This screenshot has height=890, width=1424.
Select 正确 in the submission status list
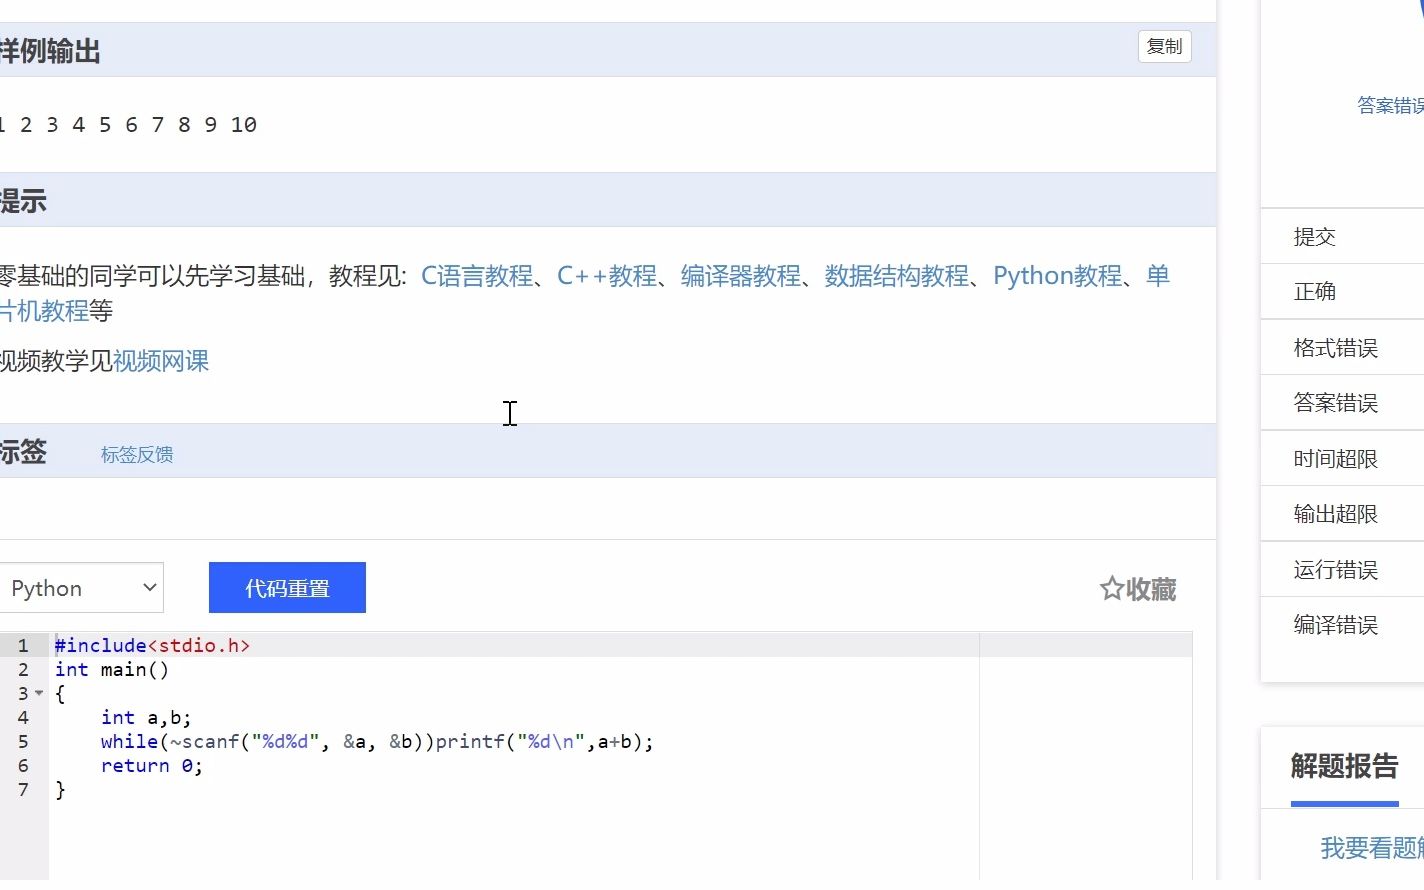click(1315, 291)
